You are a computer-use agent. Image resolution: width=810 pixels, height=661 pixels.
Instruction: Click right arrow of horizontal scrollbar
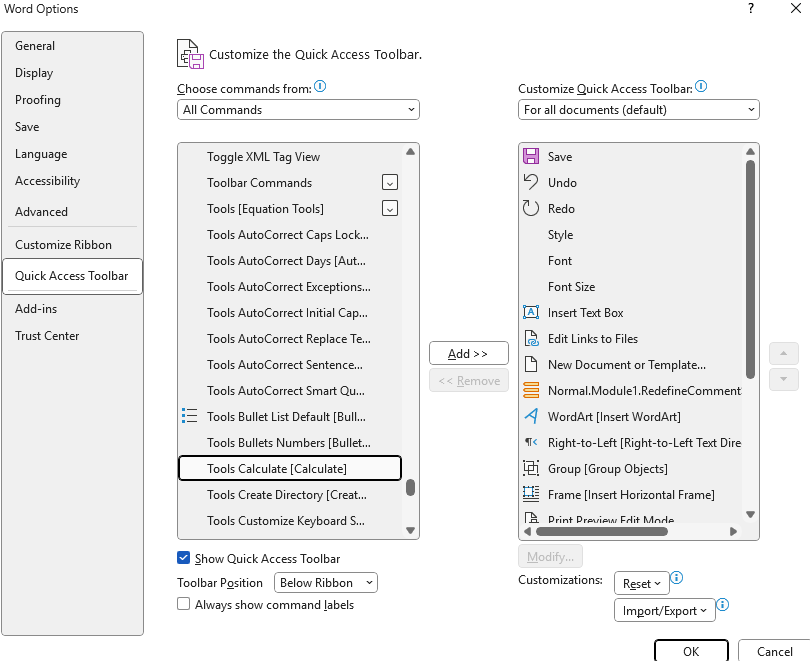[x=733, y=531]
